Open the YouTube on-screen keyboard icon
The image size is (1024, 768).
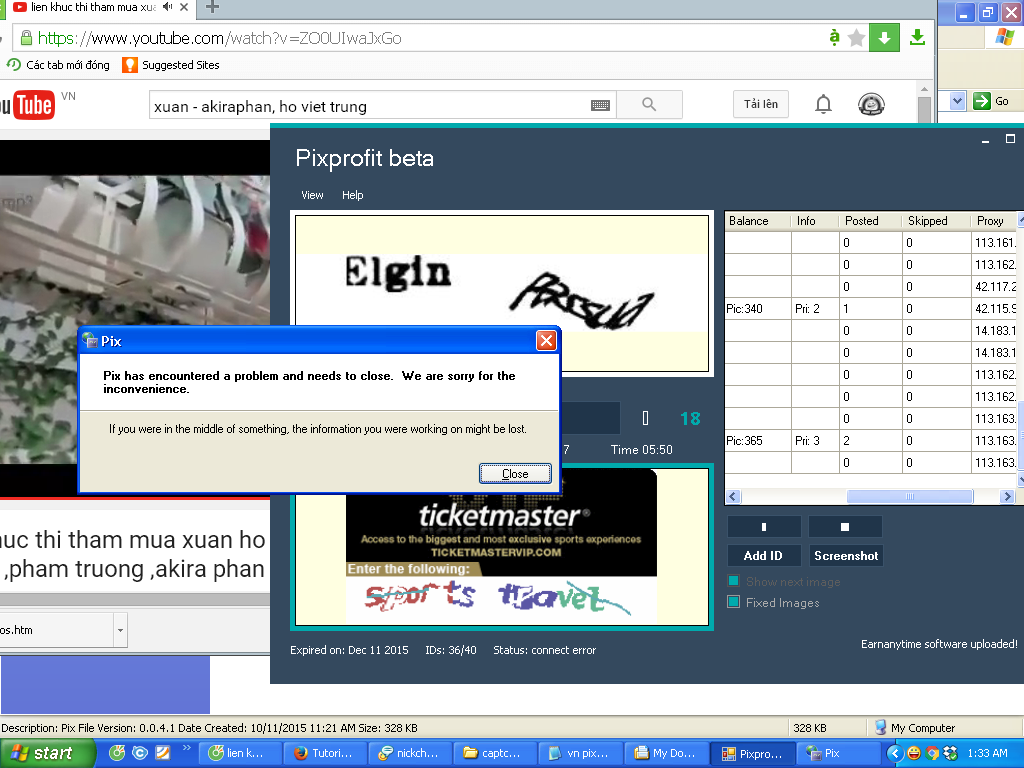[x=600, y=105]
